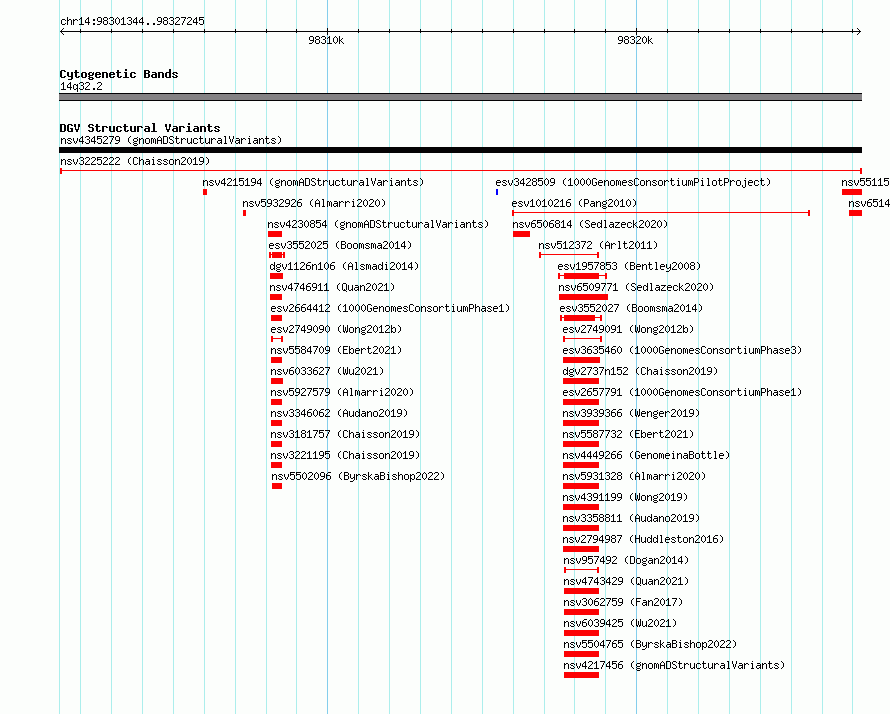This screenshot has height=714, width=890.
Task: Select the nsv4230854 gnomADStructuralVariants label
Action: click(x=378, y=224)
